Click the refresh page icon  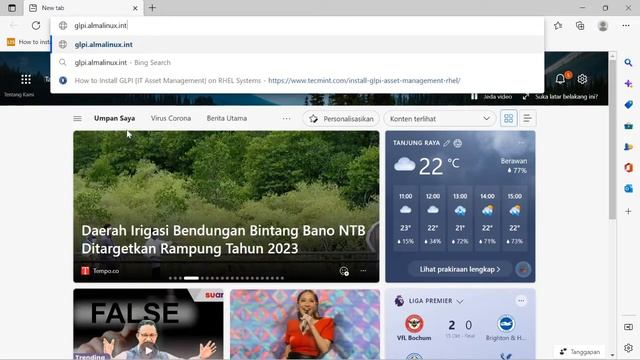coord(36,25)
